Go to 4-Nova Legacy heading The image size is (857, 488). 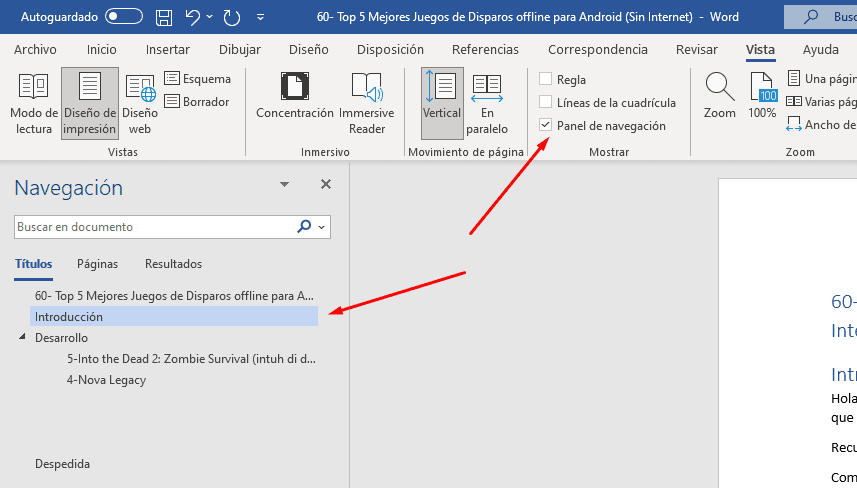(107, 380)
